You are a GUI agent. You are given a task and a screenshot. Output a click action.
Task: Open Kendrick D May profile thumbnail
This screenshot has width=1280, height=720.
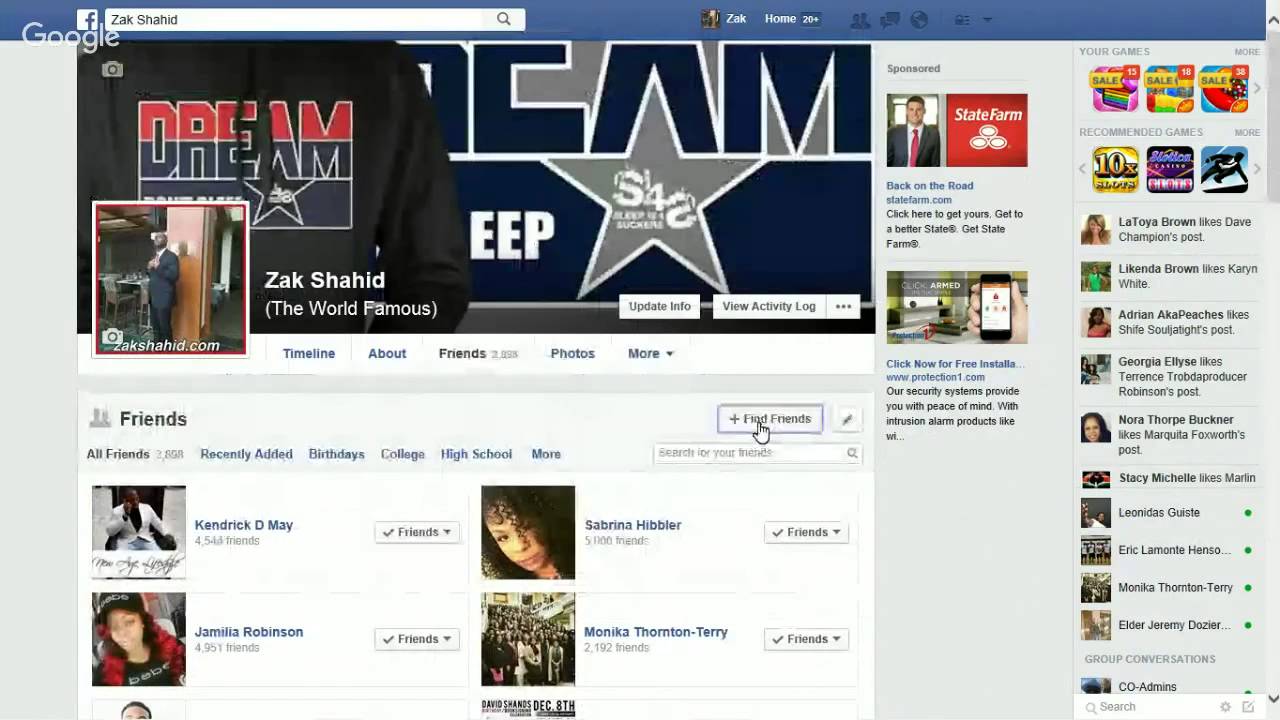point(139,532)
